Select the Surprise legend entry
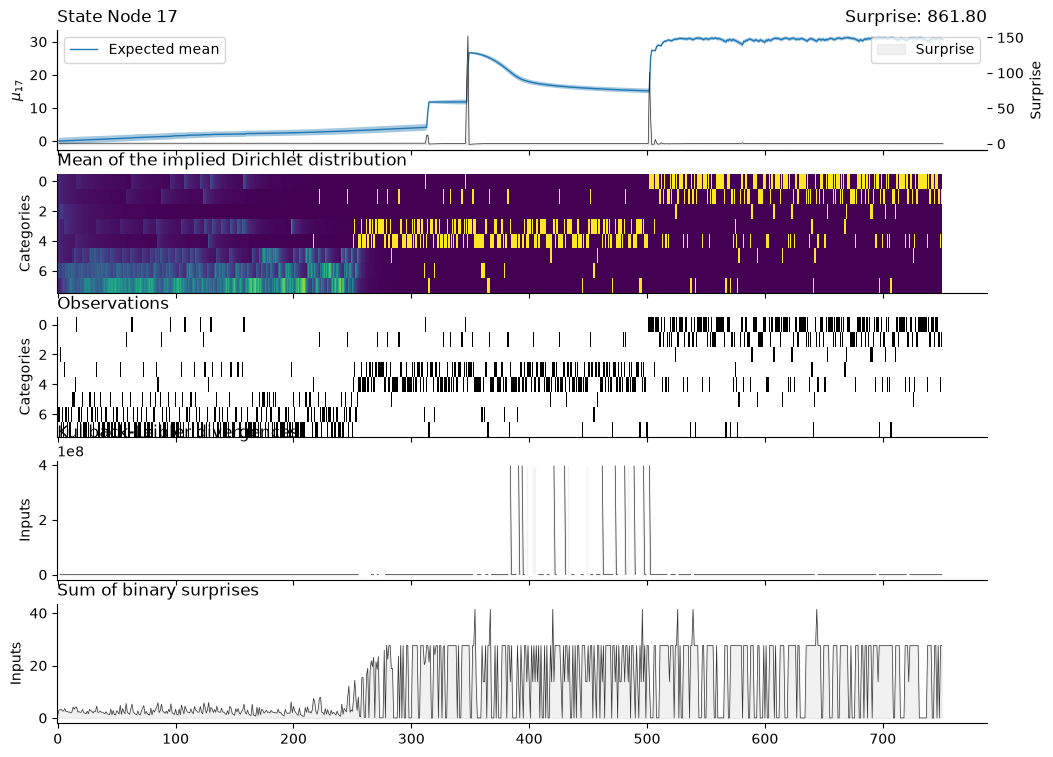Screen dimensions: 1053x757 pos(925,50)
